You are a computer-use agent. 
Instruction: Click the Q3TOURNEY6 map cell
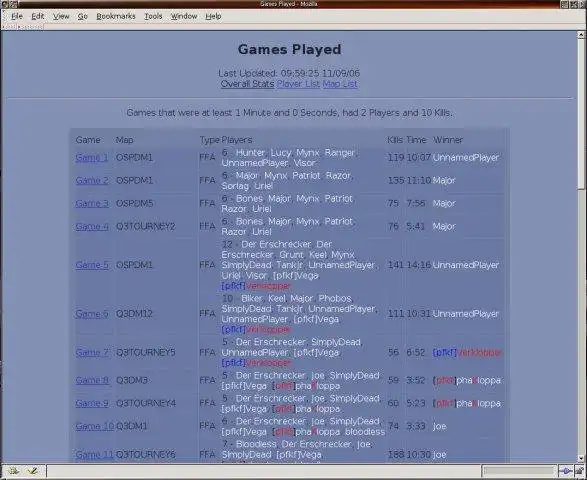pos(146,455)
